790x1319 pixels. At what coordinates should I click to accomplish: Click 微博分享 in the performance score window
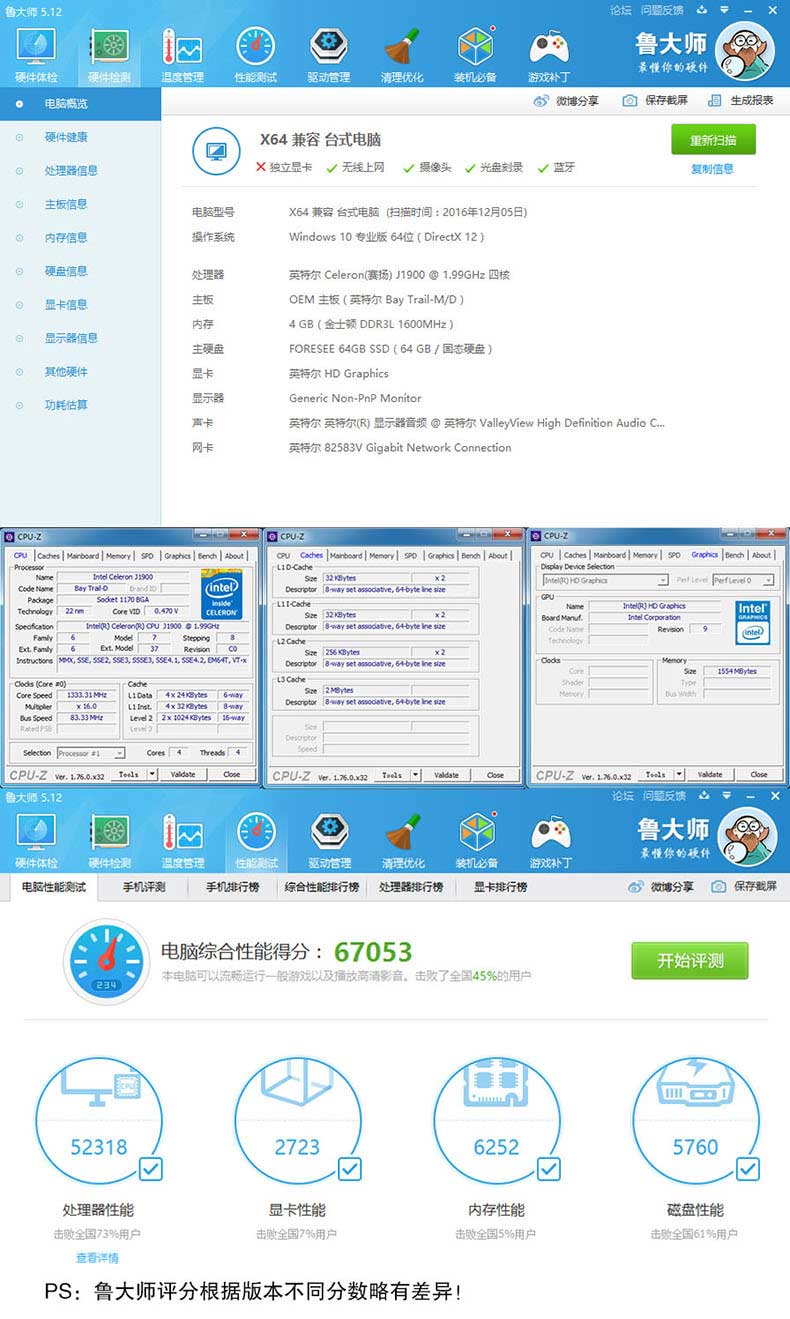coord(661,886)
